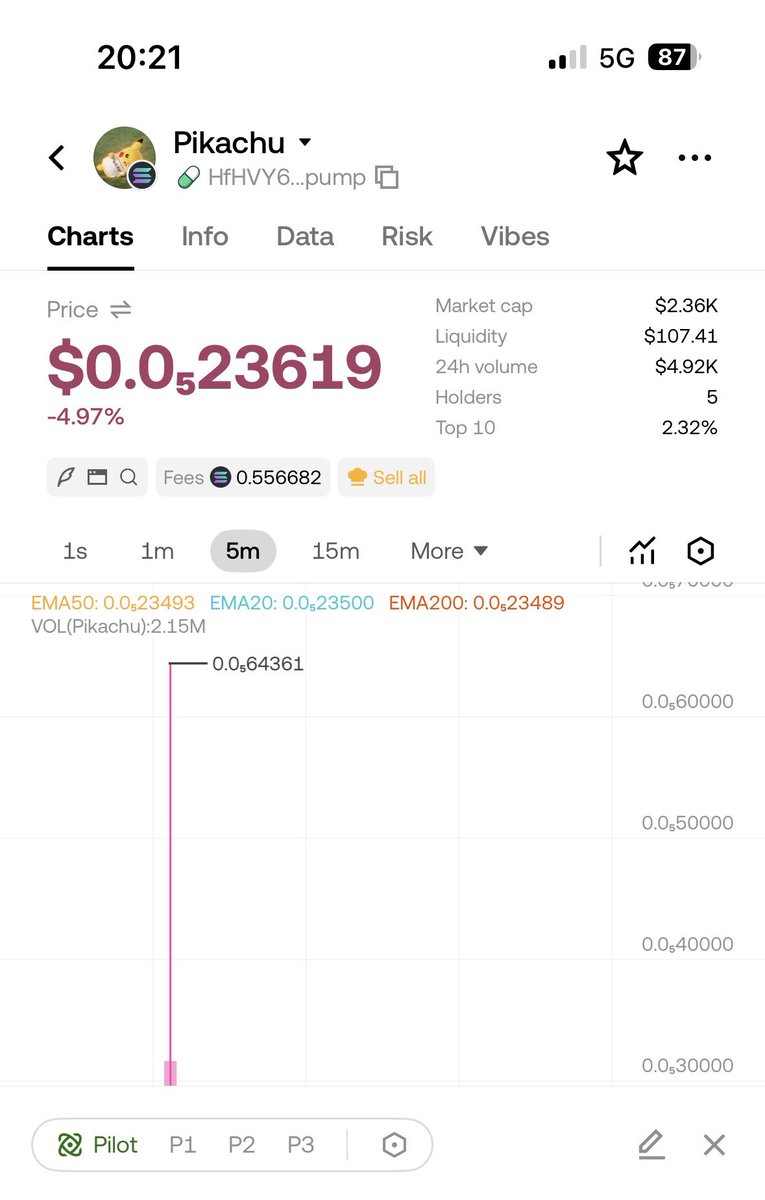Open the Data tab
This screenshot has height=1200, width=765.
[x=305, y=237]
